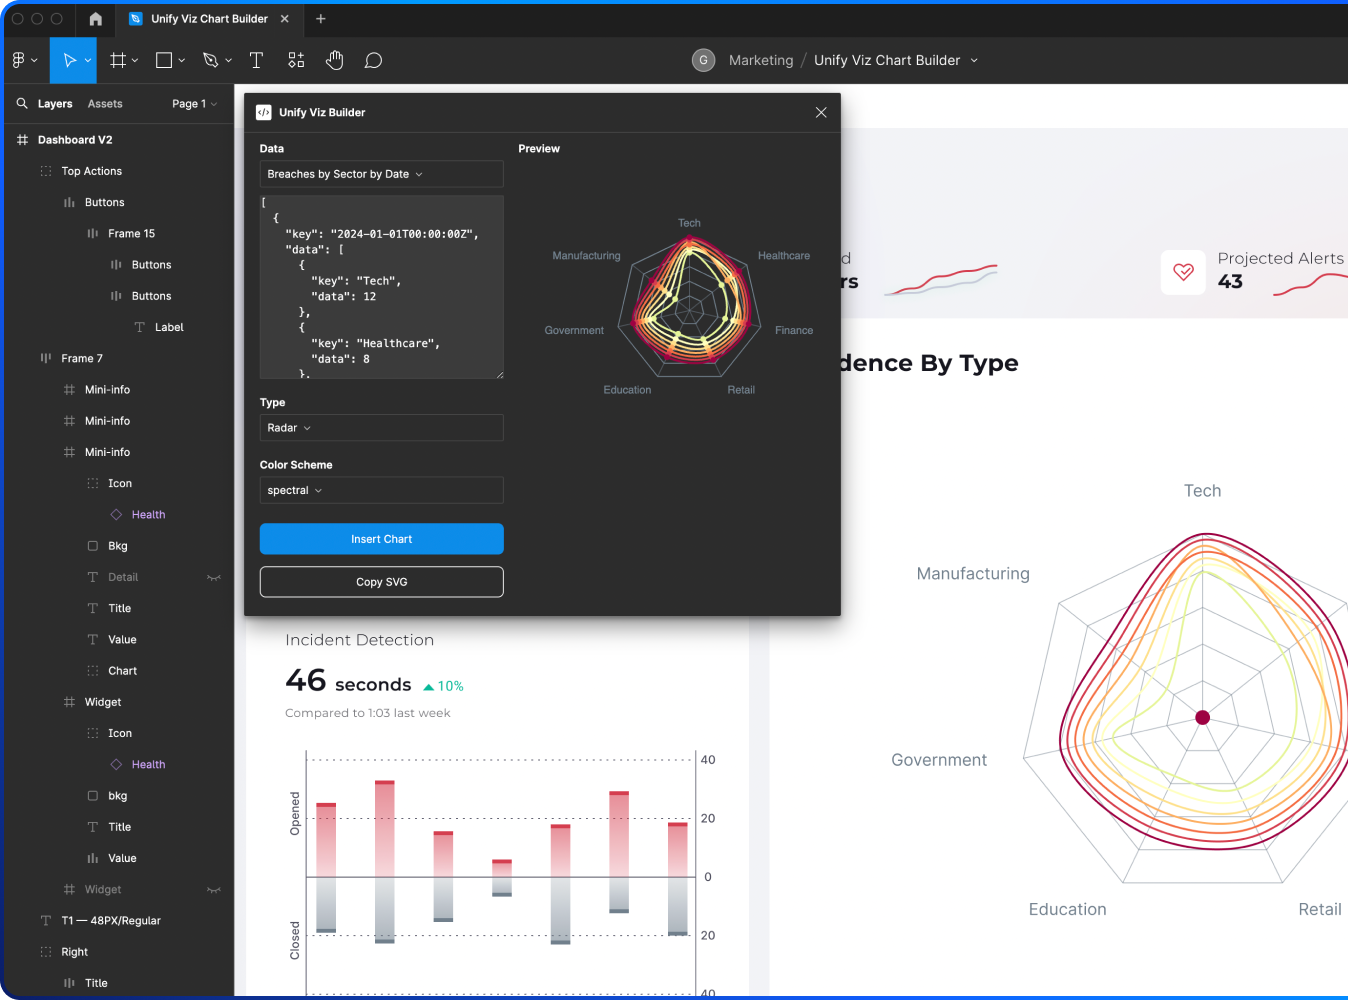1348x1000 pixels.
Task: Click the search icon in the Layers panel
Action: 22,103
